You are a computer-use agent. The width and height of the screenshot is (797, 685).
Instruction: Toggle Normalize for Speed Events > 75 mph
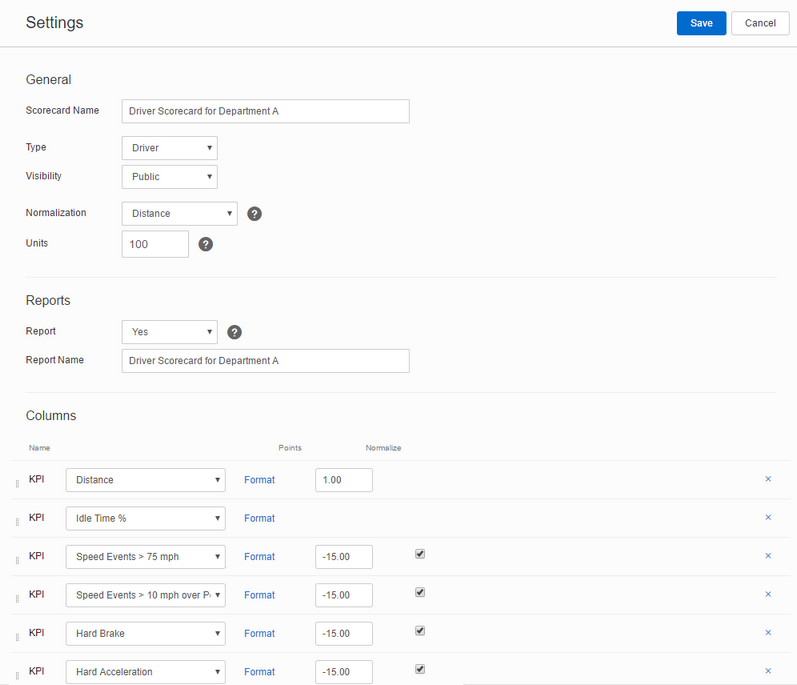[420, 554]
